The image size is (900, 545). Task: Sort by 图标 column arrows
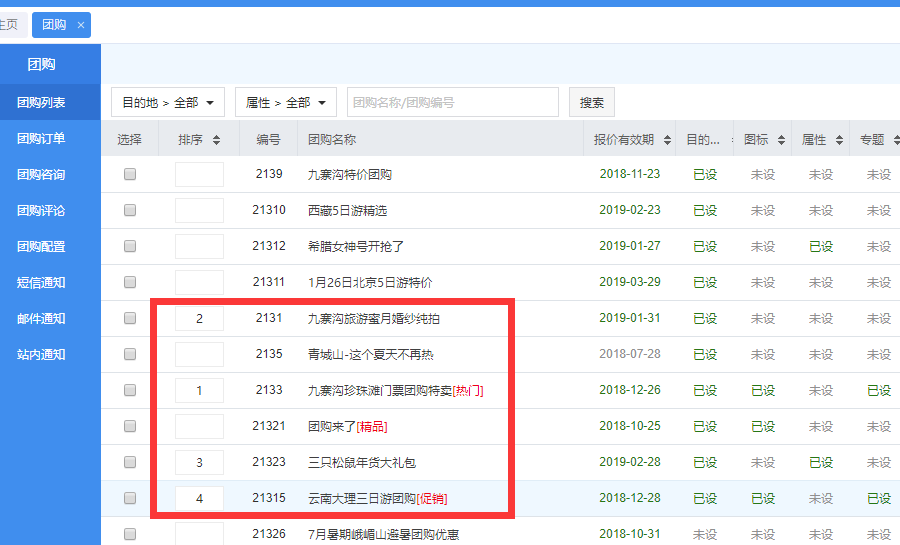click(x=781, y=141)
